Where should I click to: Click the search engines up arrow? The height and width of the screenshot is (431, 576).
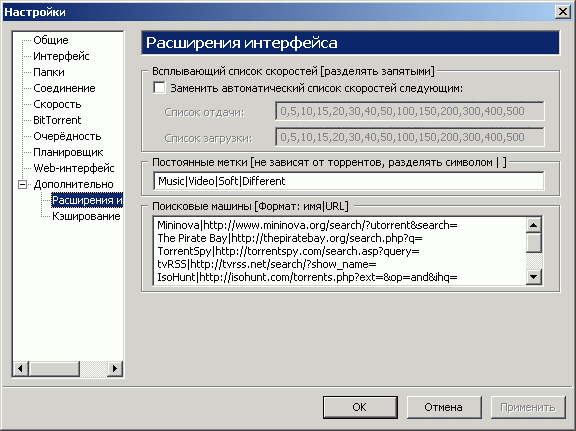[x=534, y=225]
